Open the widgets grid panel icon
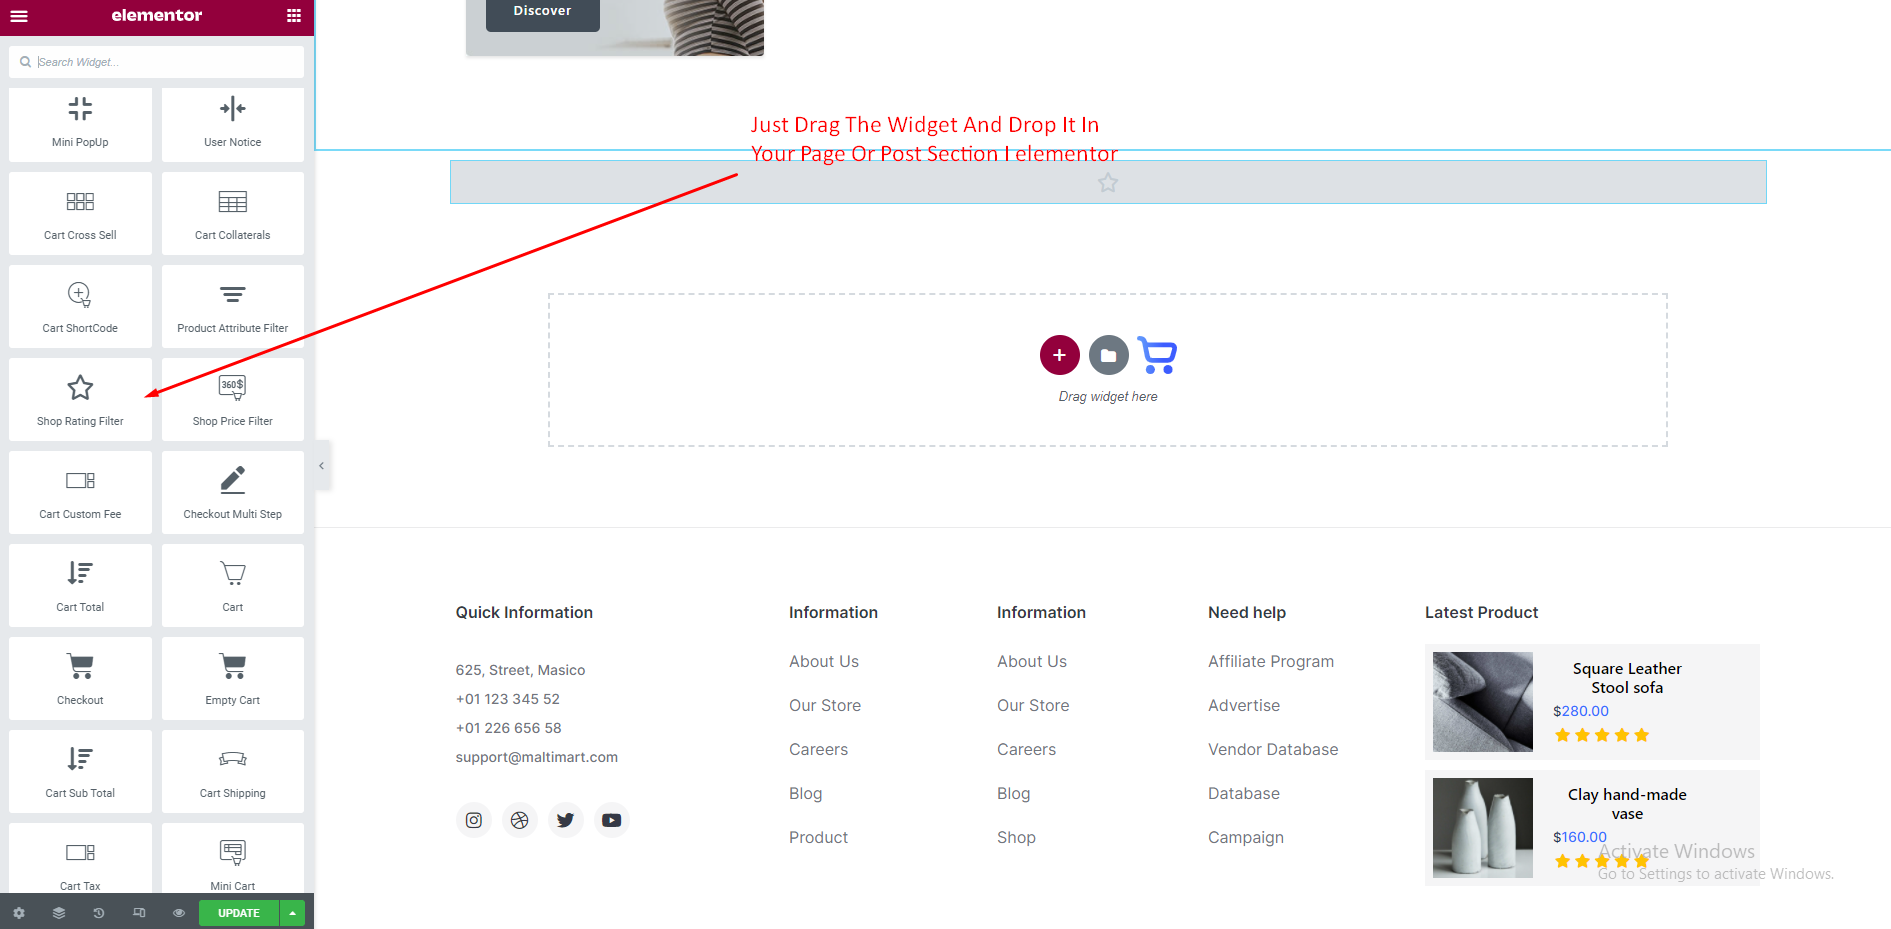Viewport: 1891px width, 929px height. [293, 16]
